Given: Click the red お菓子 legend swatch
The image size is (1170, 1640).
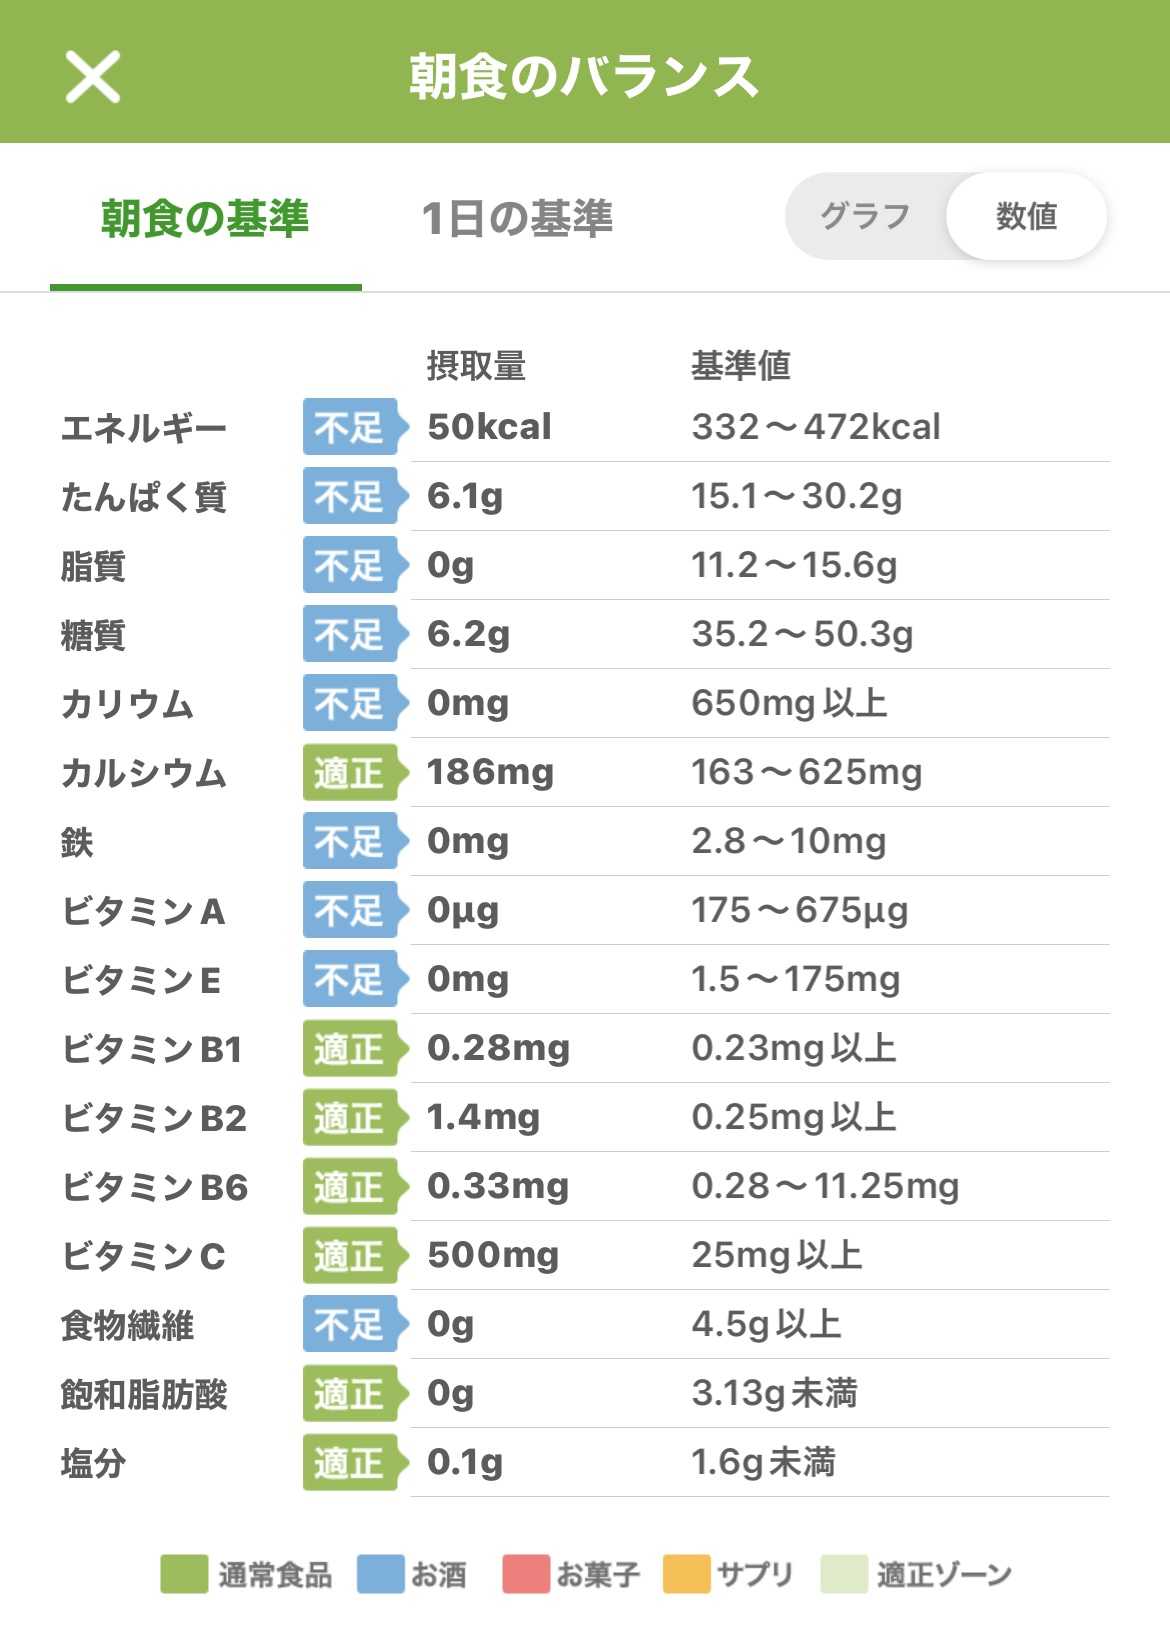Looking at the screenshot, I should (526, 1574).
